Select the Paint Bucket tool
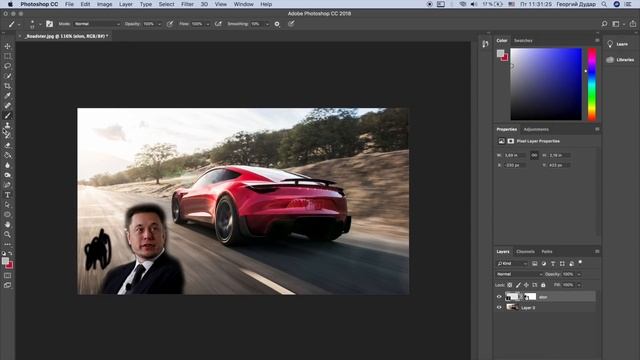640x360 pixels. [x=7, y=155]
